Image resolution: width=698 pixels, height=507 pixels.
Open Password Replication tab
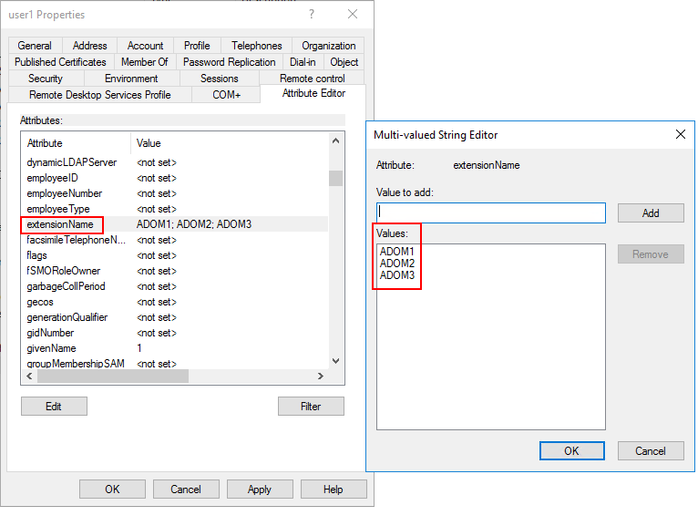coord(229,62)
